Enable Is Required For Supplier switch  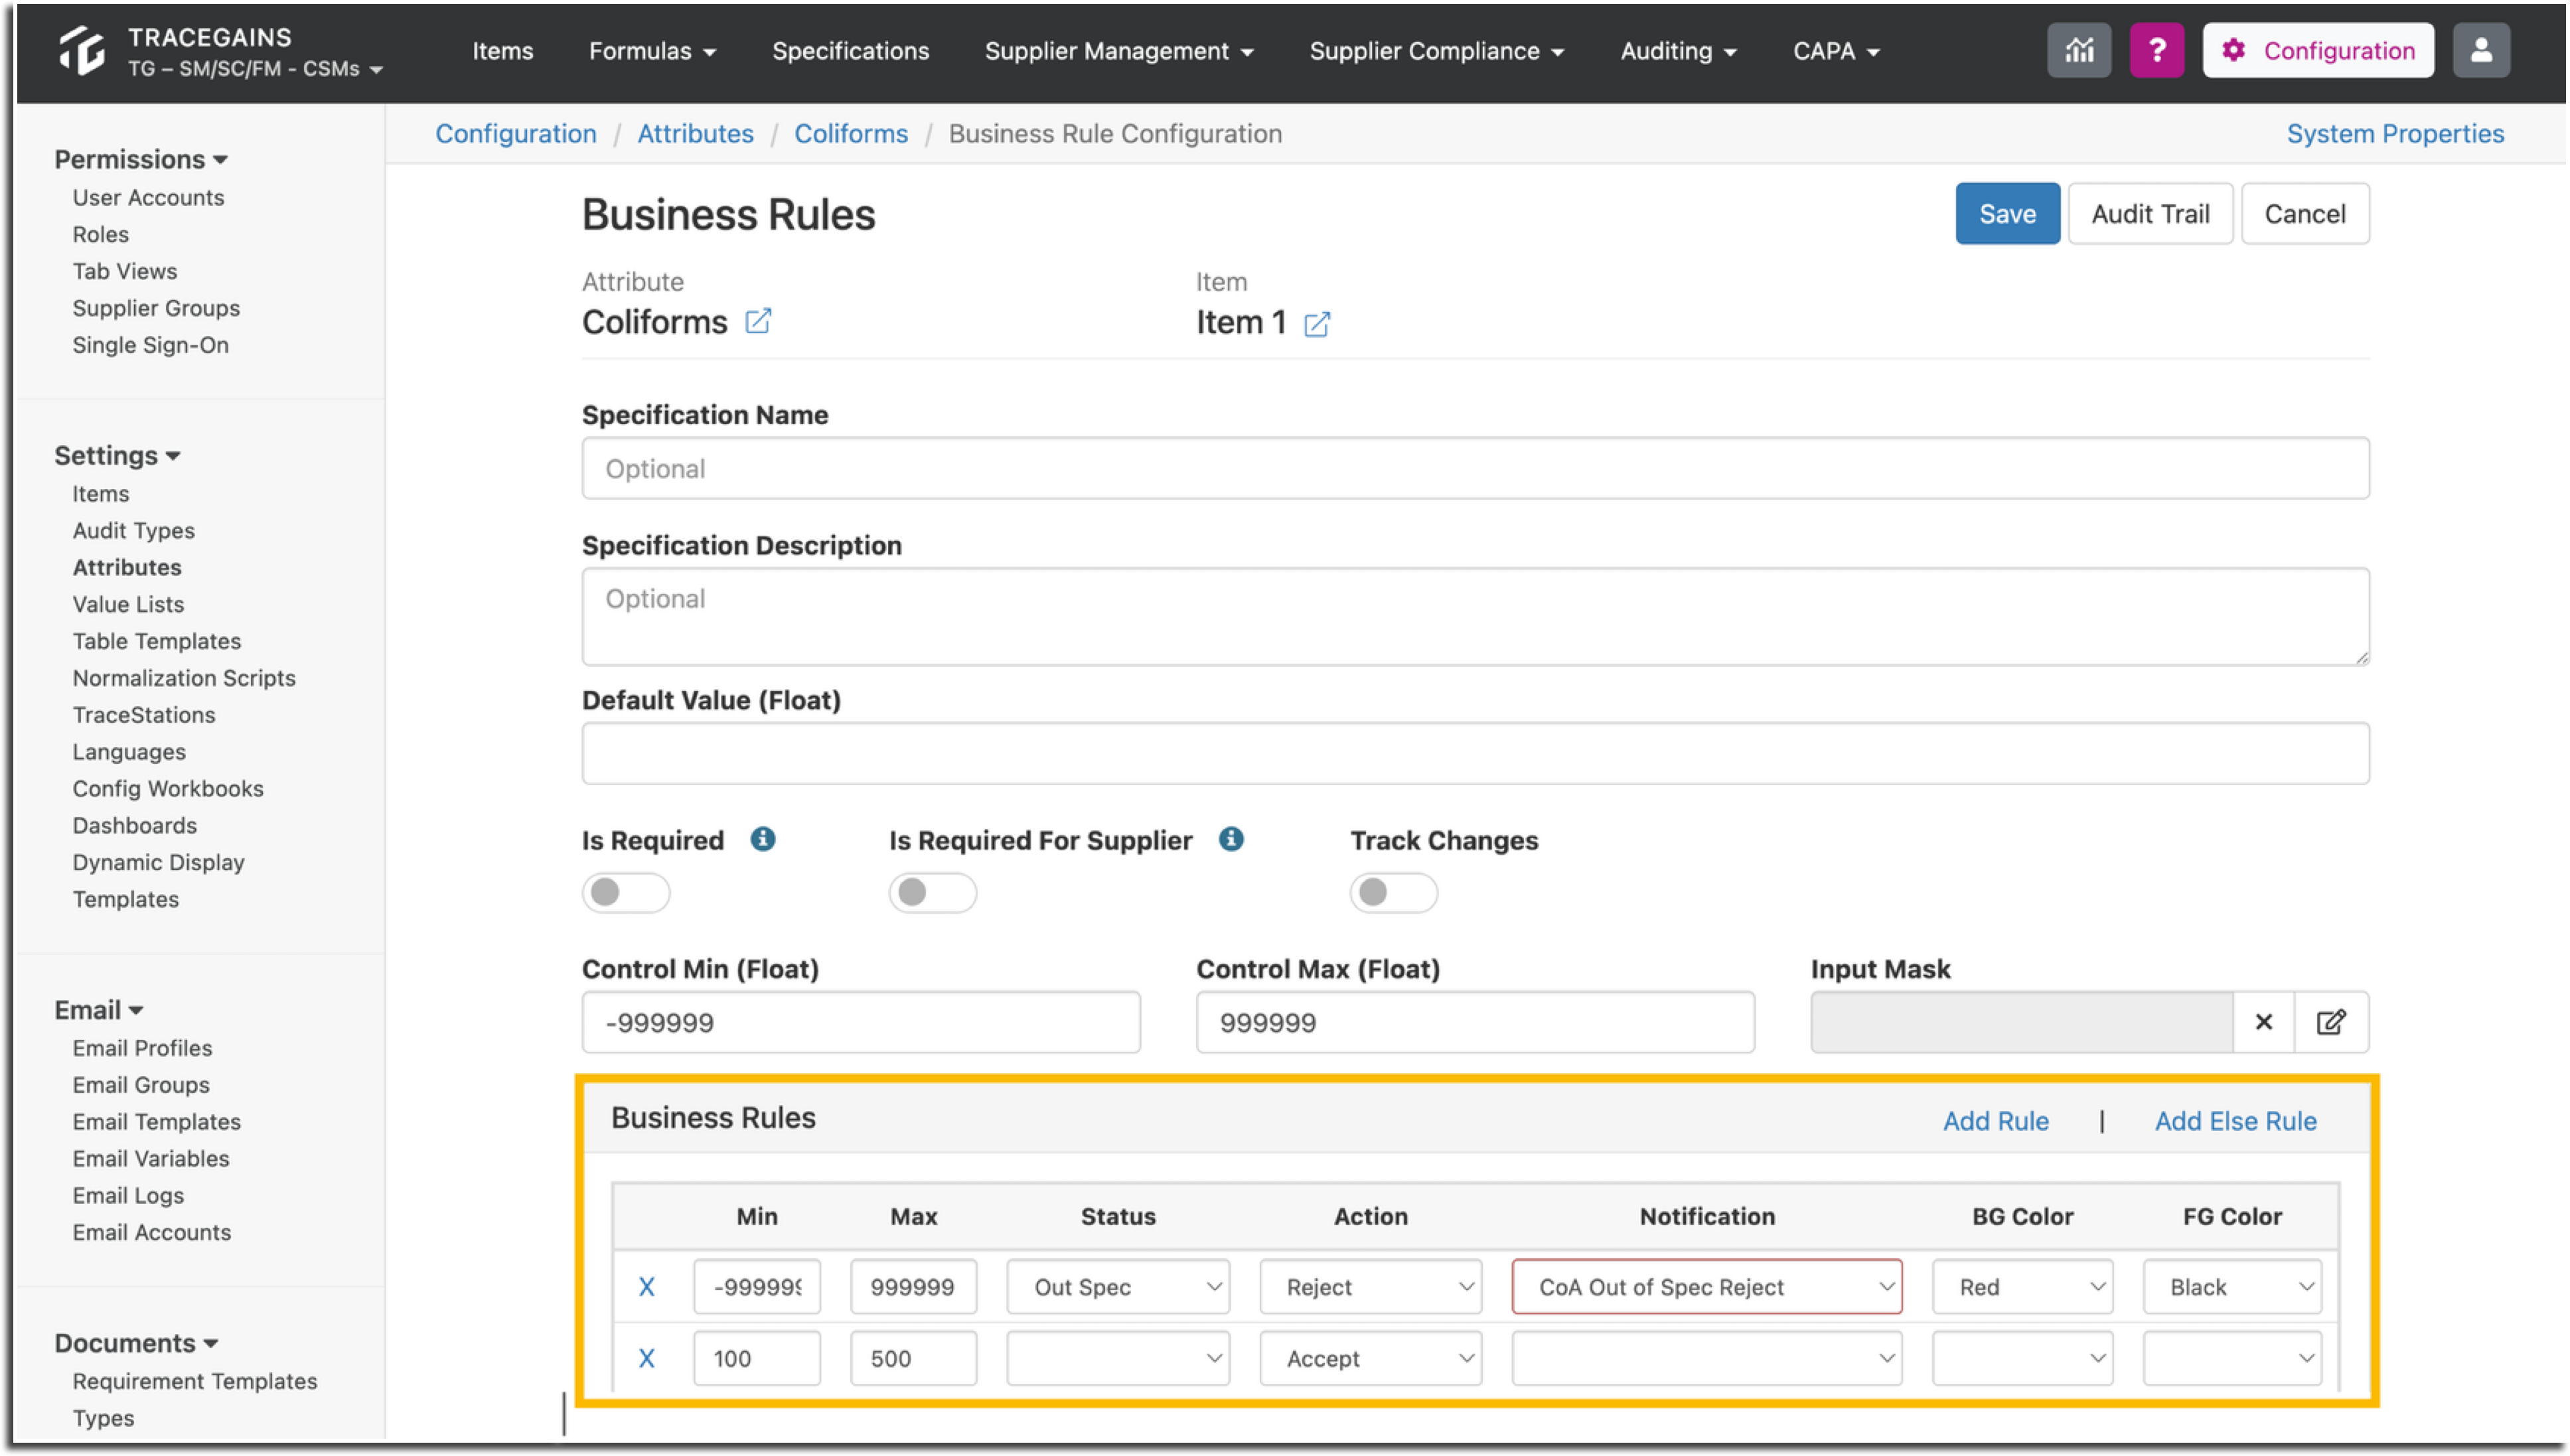[933, 892]
